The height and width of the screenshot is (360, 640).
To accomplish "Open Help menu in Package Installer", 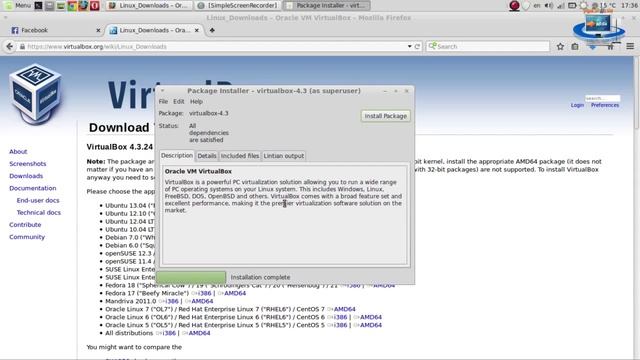I will coord(196,101).
